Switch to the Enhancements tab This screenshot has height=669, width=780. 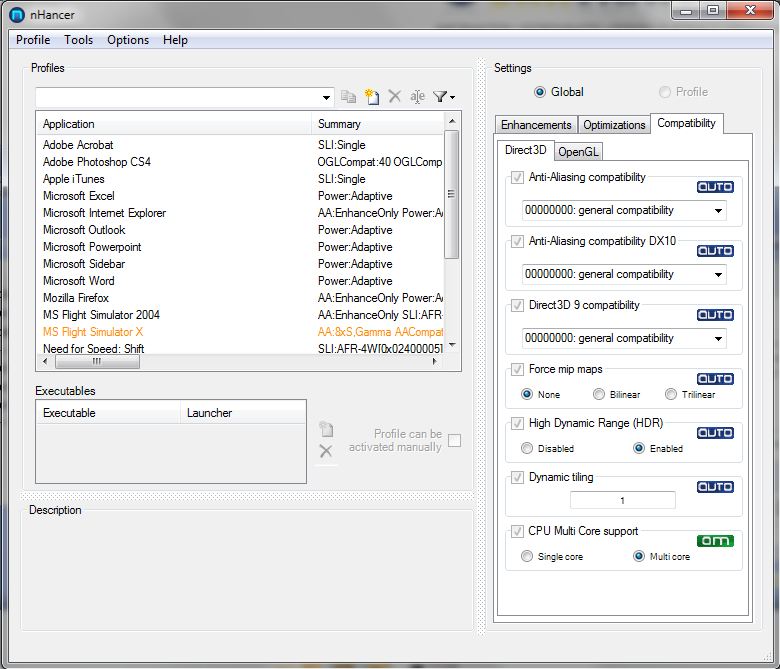[536, 125]
